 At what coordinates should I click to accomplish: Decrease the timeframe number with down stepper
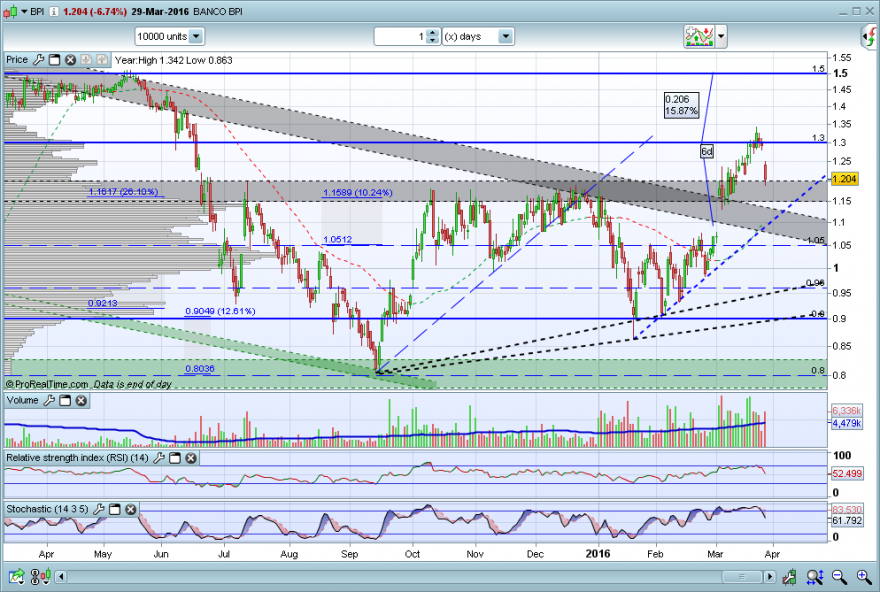(432, 40)
